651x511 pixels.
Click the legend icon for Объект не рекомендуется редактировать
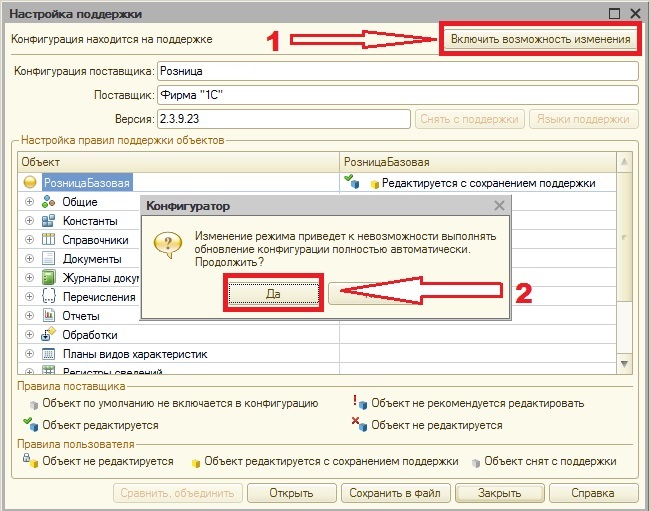point(360,403)
